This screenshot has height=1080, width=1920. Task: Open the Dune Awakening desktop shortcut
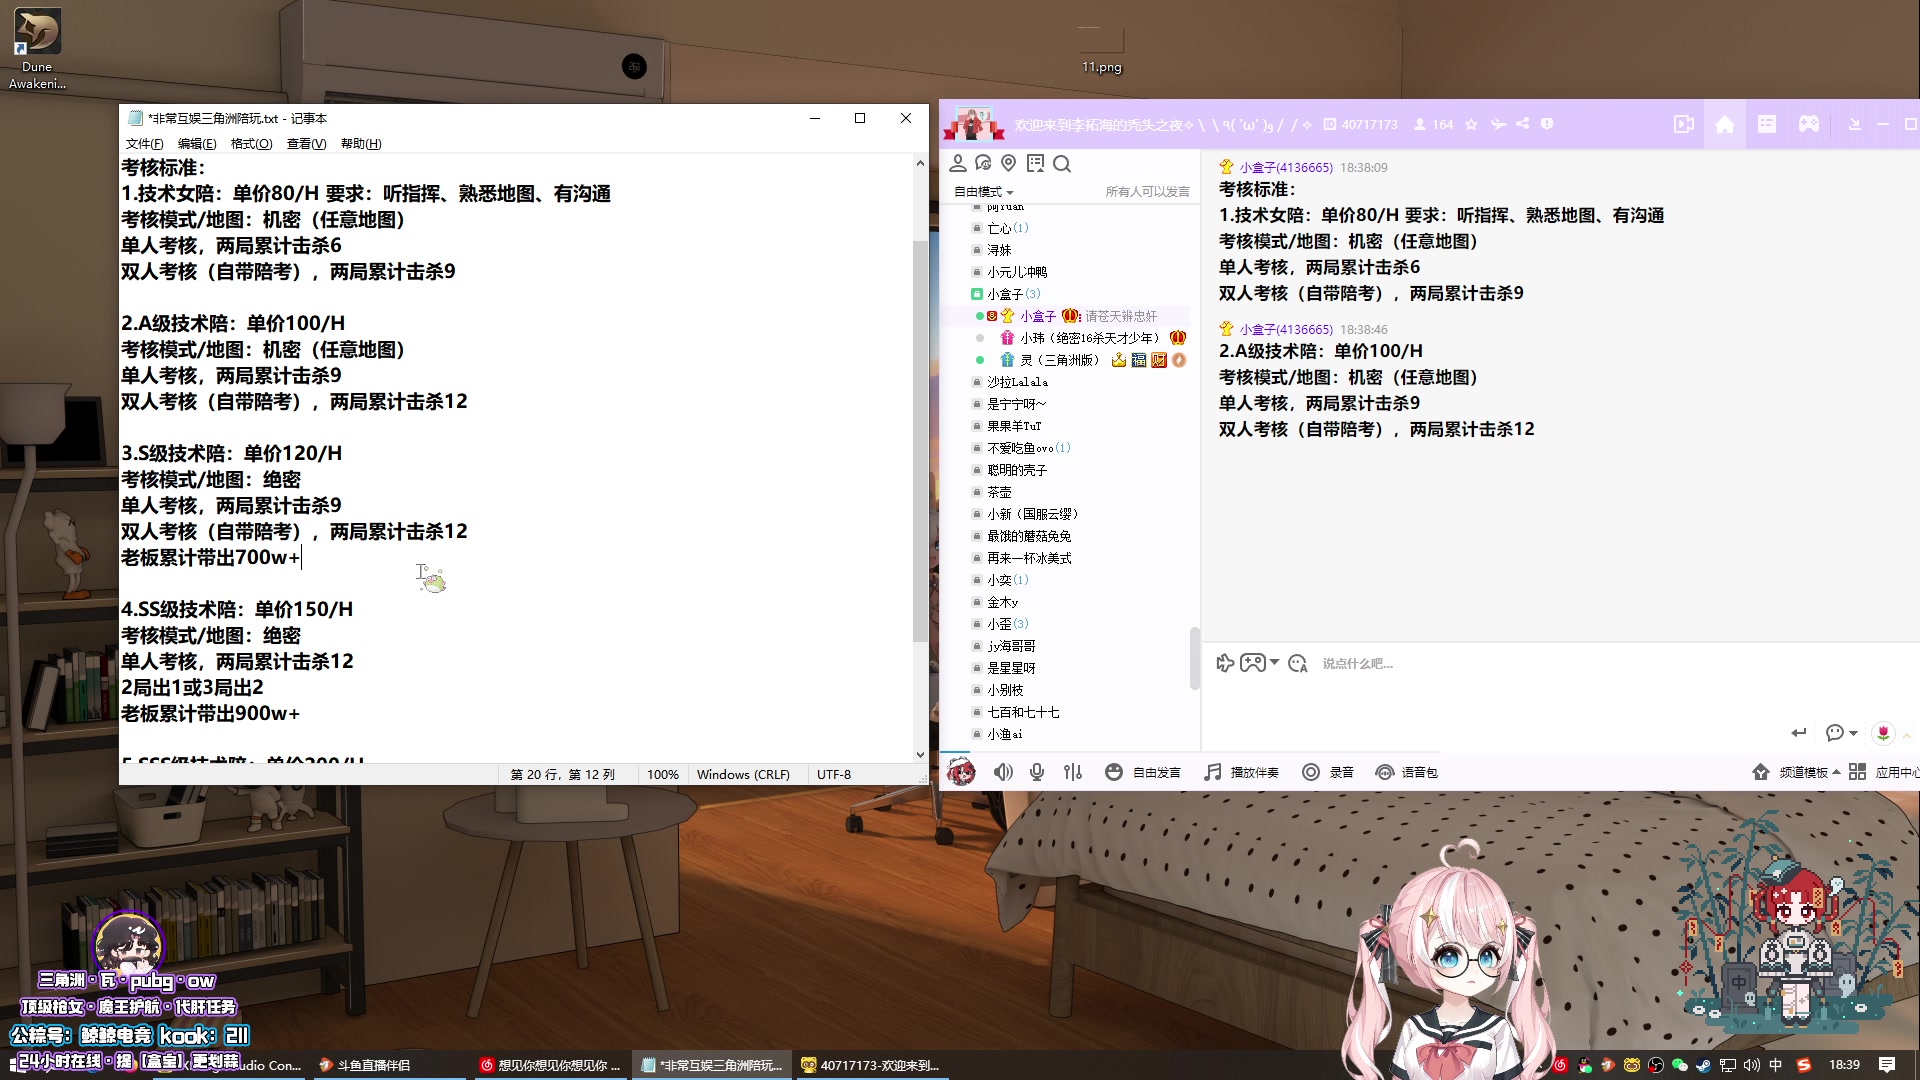[x=37, y=50]
